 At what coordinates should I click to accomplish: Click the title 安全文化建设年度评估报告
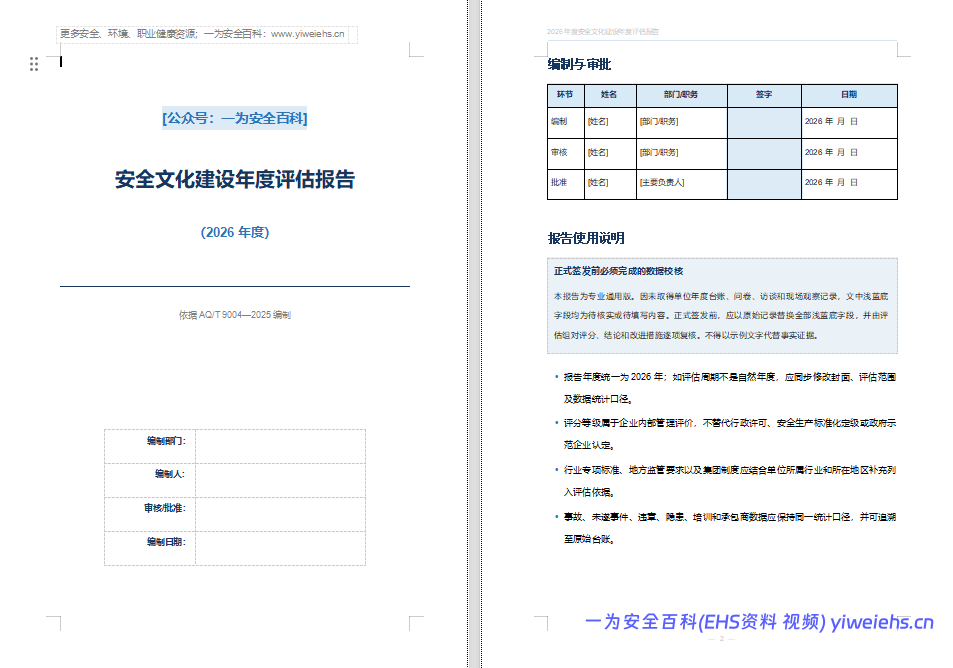click(235, 179)
